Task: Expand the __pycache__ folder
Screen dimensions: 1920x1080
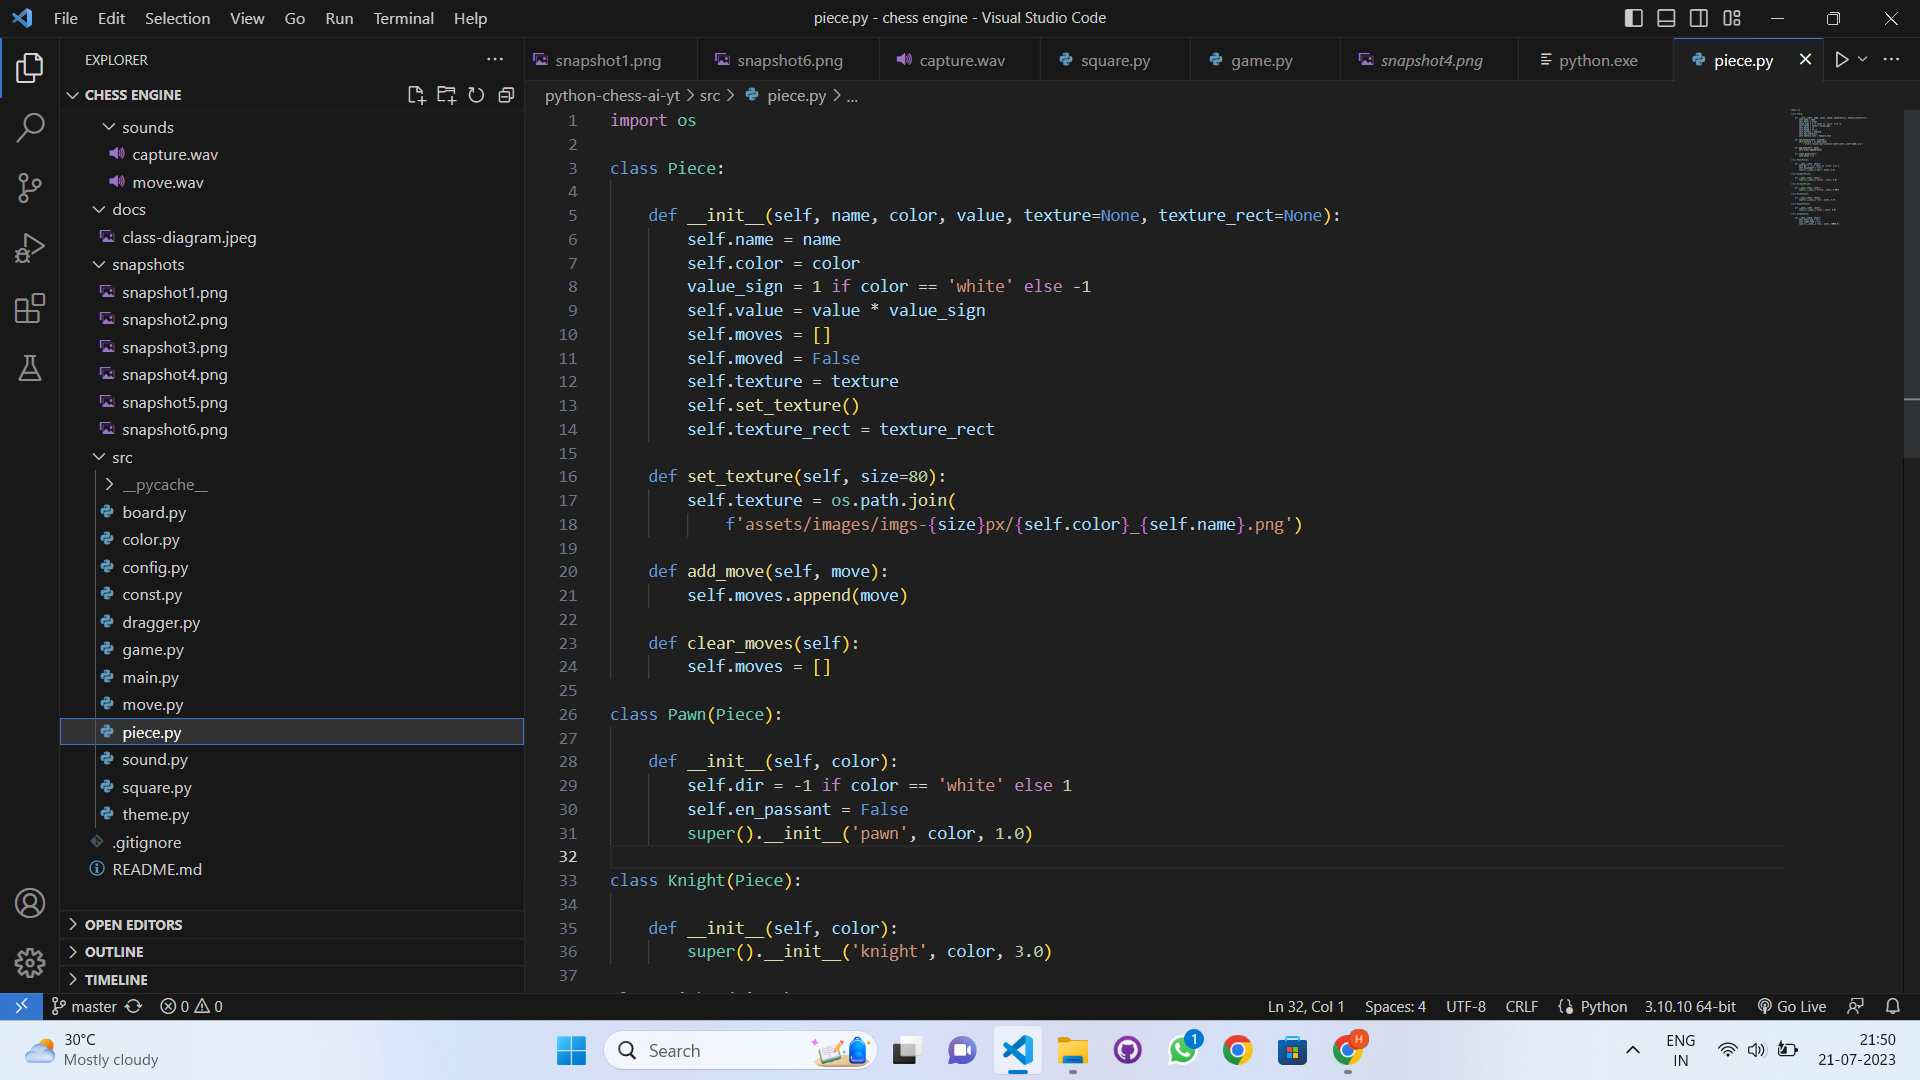Action: 165,484
